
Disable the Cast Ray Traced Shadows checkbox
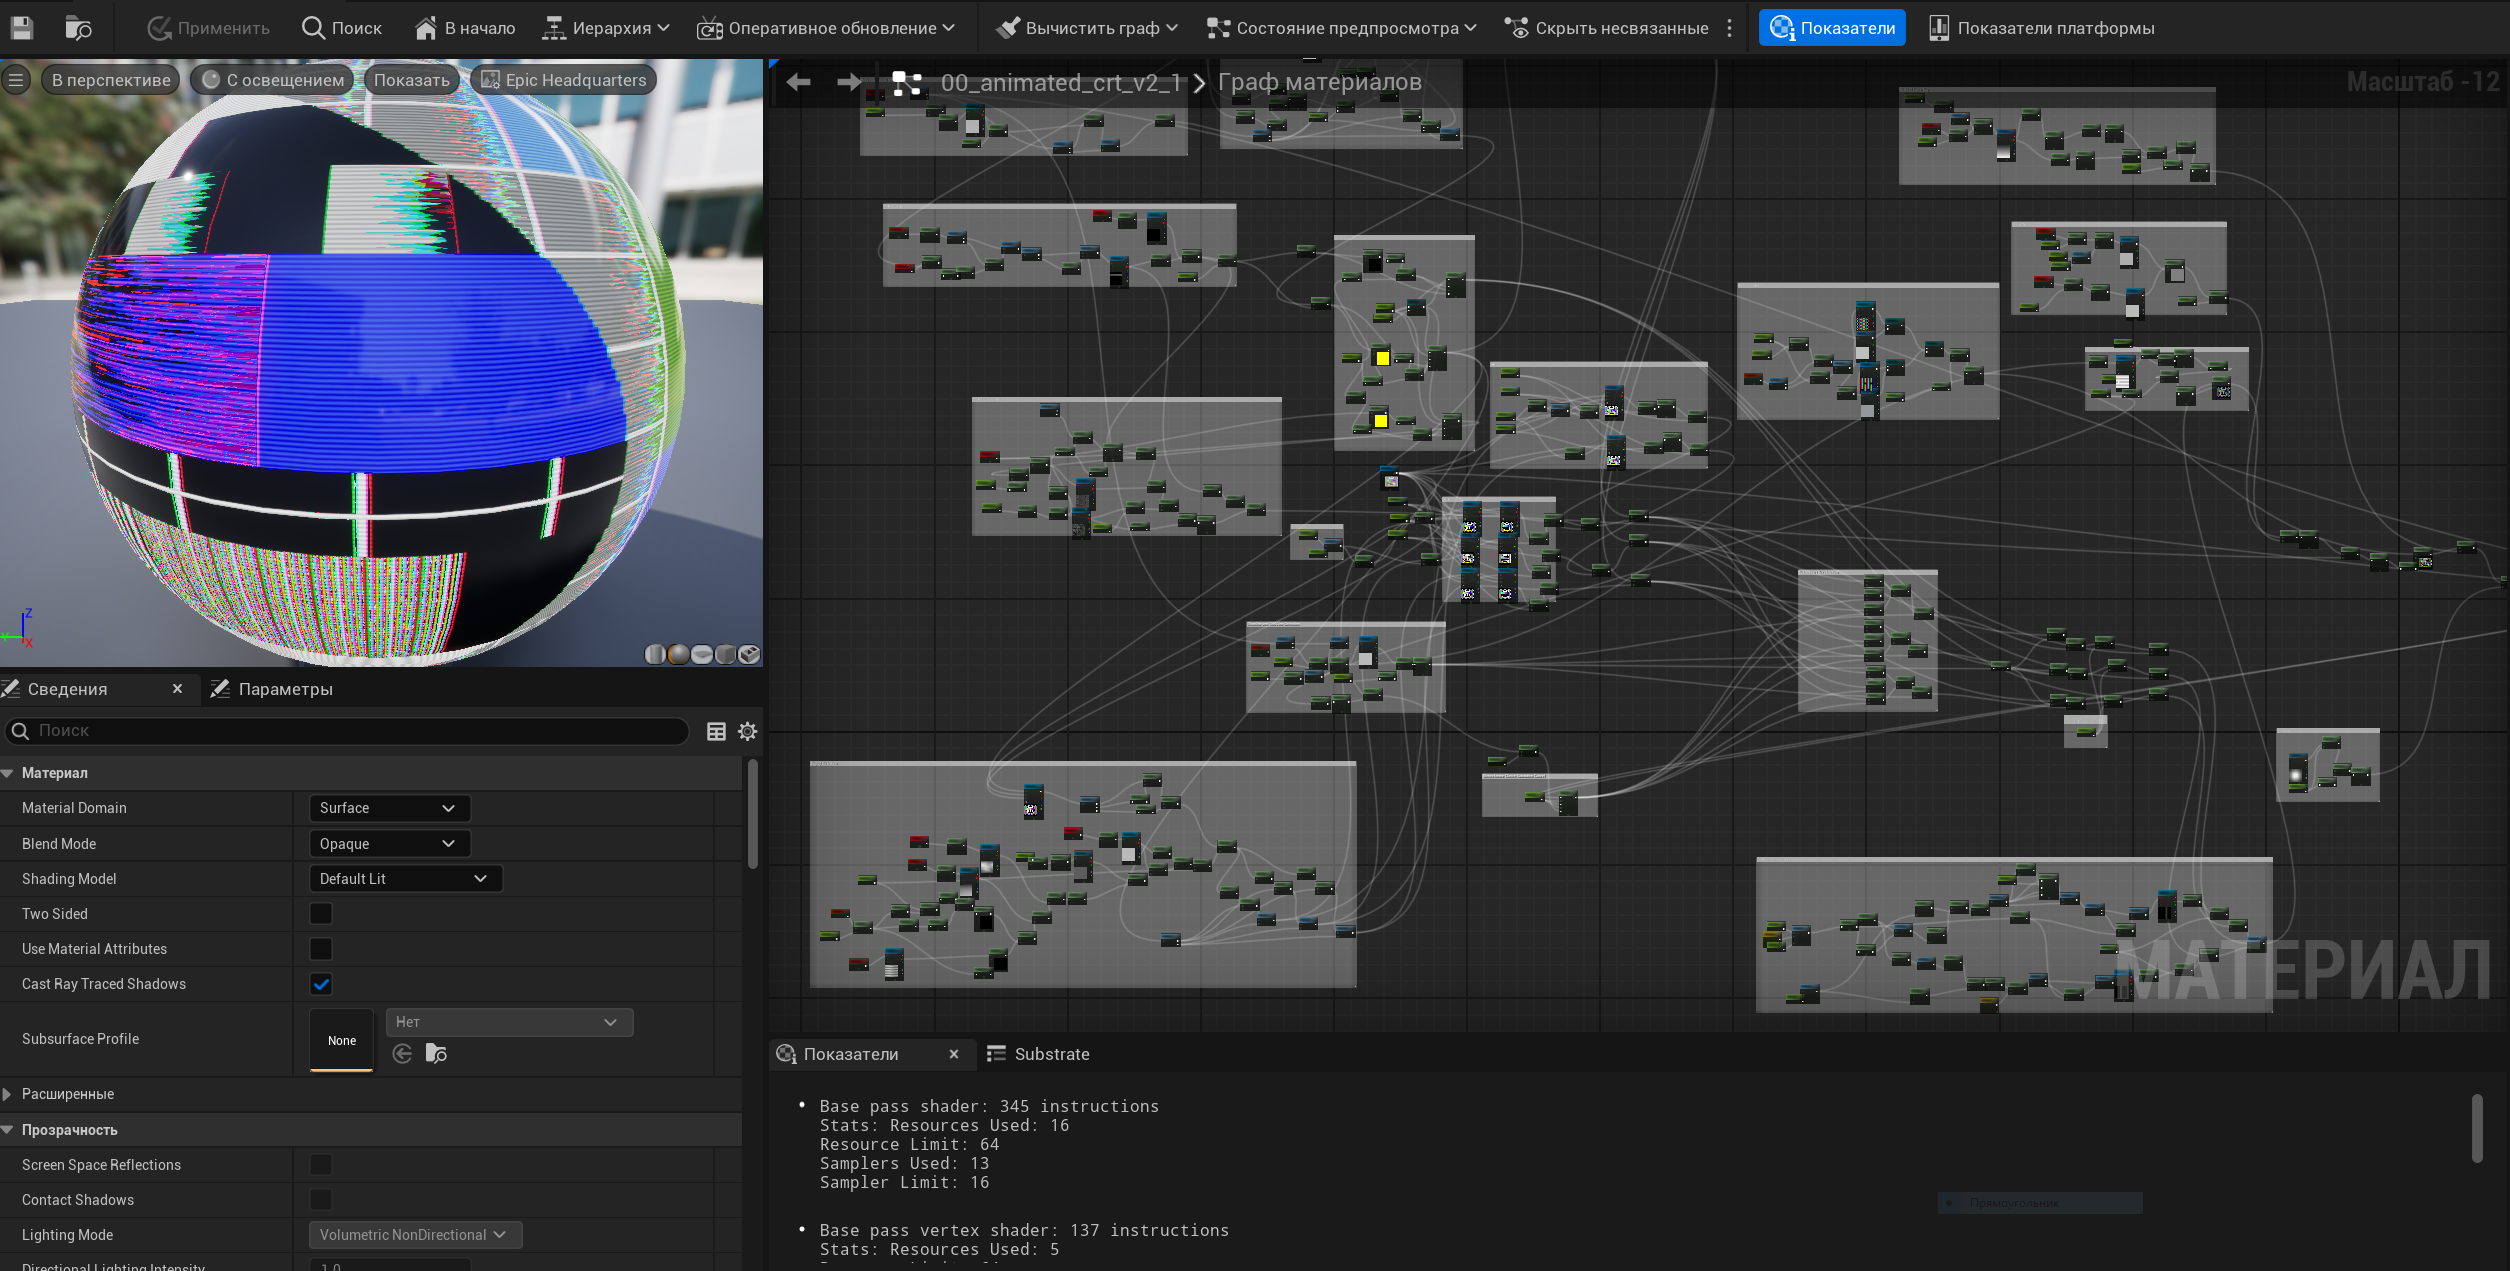[321, 984]
